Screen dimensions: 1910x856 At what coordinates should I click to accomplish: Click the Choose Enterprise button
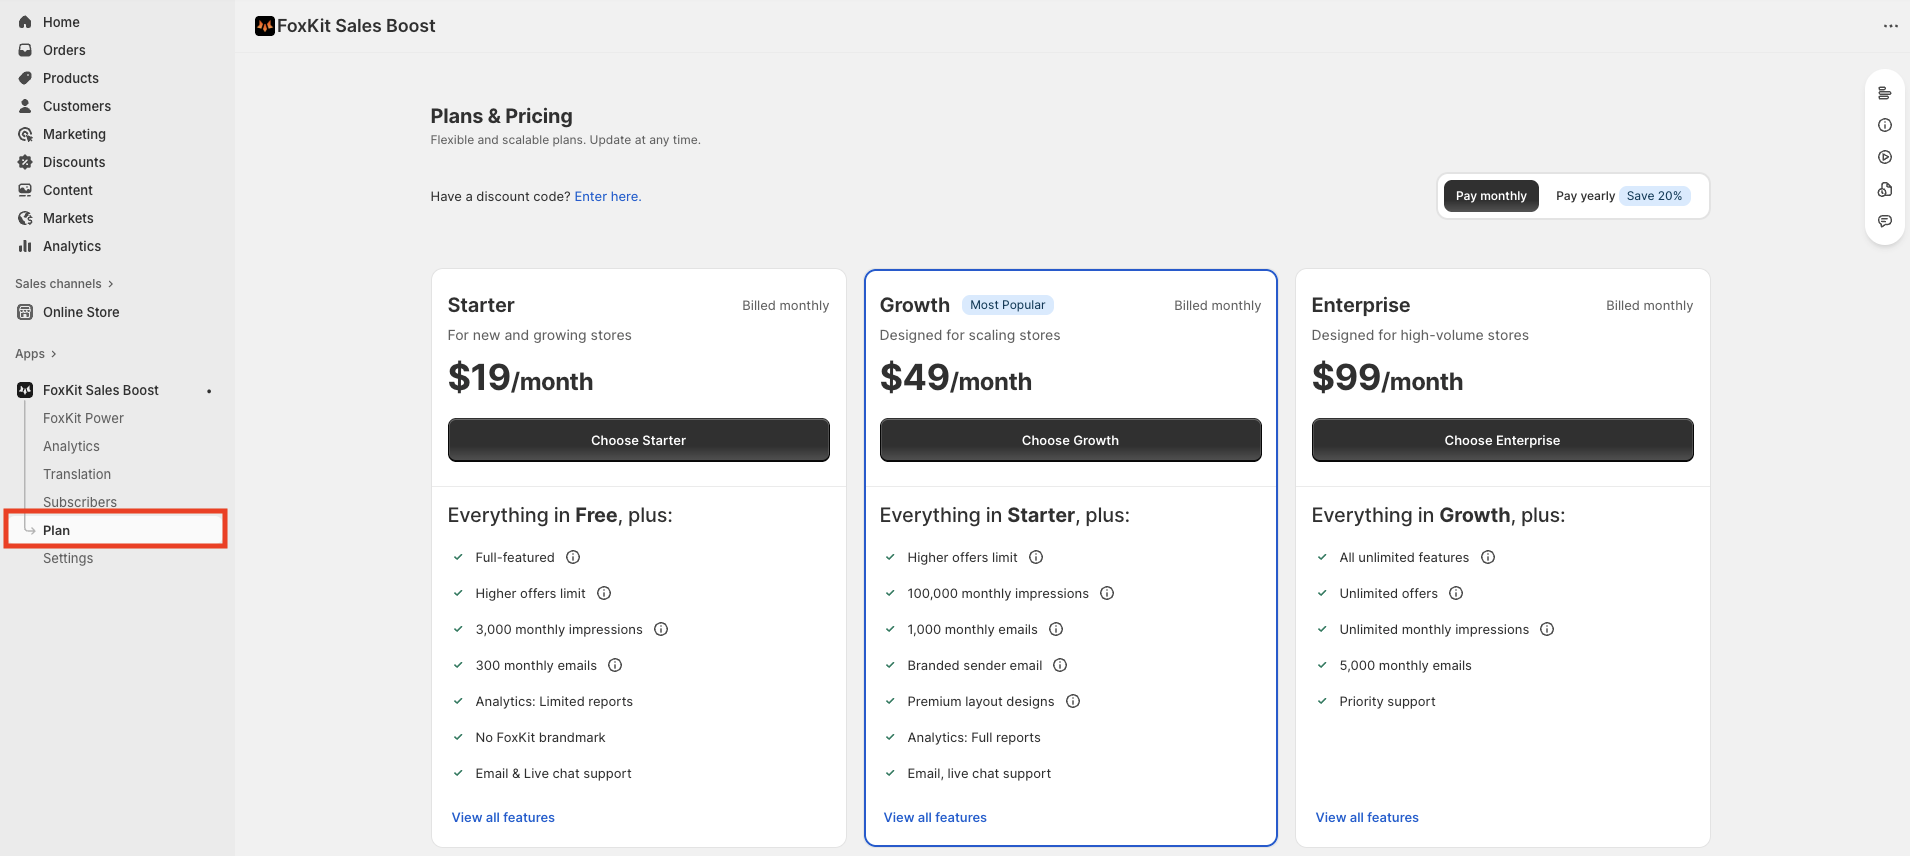[x=1502, y=440]
